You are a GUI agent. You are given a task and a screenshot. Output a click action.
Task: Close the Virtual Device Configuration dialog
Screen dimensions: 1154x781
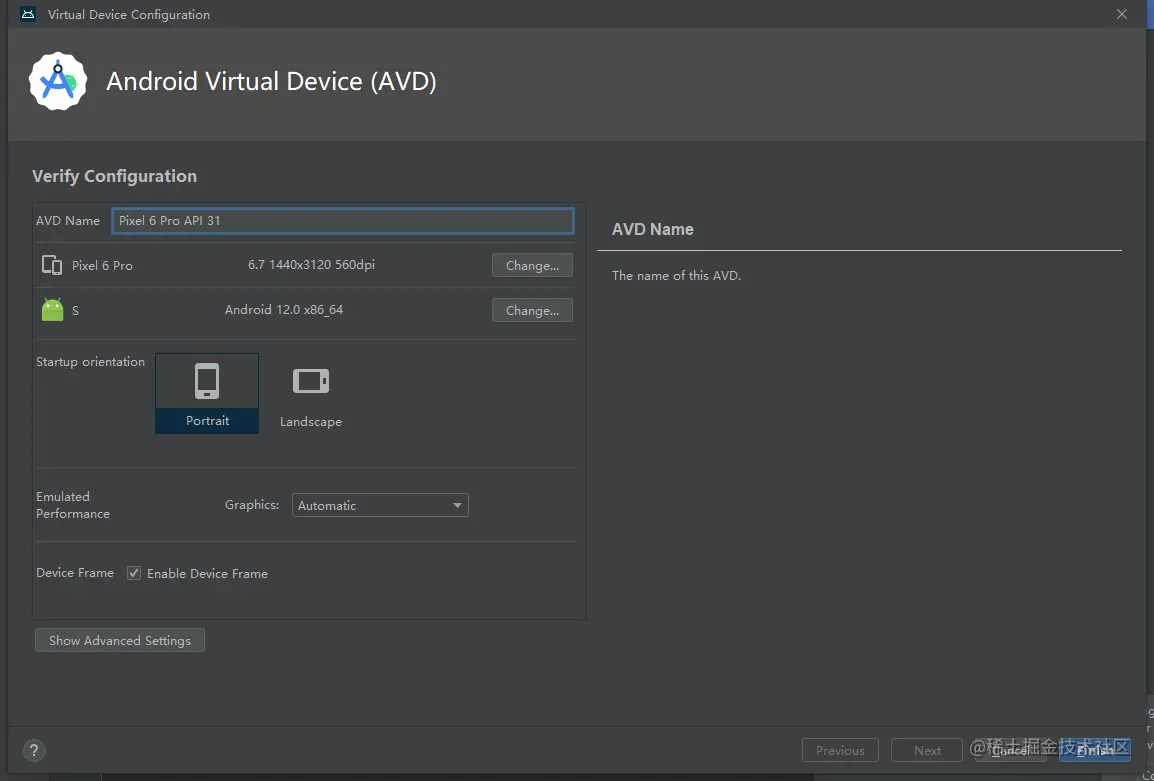[x=1122, y=14]
